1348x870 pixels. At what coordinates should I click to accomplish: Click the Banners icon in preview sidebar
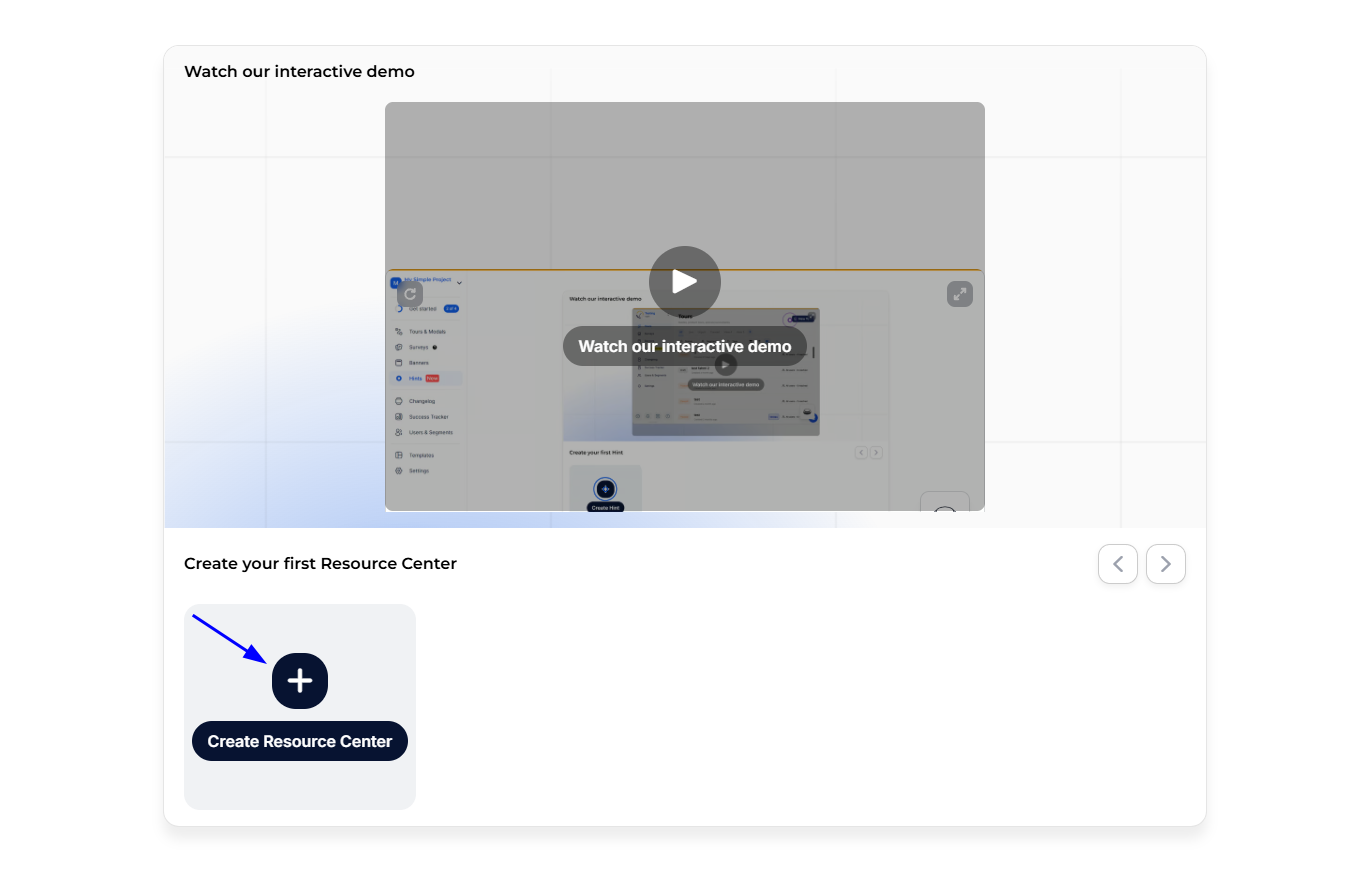pos(399,363)
